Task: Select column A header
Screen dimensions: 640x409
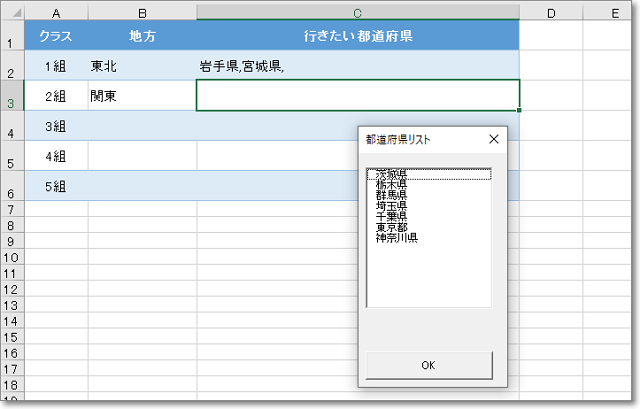Action: 55,12
